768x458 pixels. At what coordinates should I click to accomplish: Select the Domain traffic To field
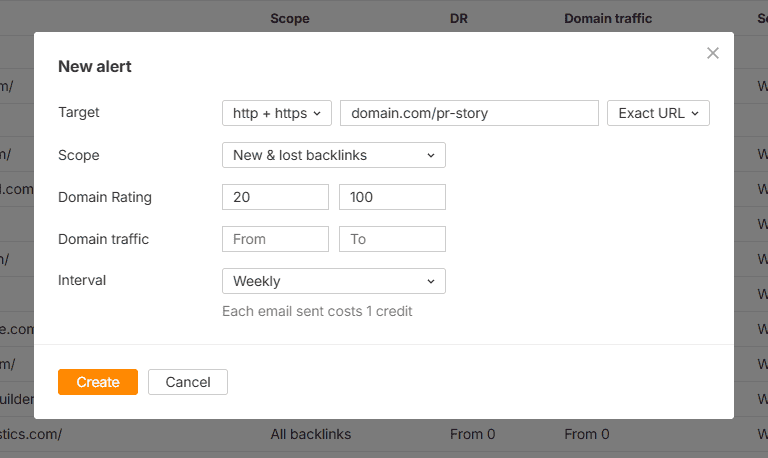(392, 239)
